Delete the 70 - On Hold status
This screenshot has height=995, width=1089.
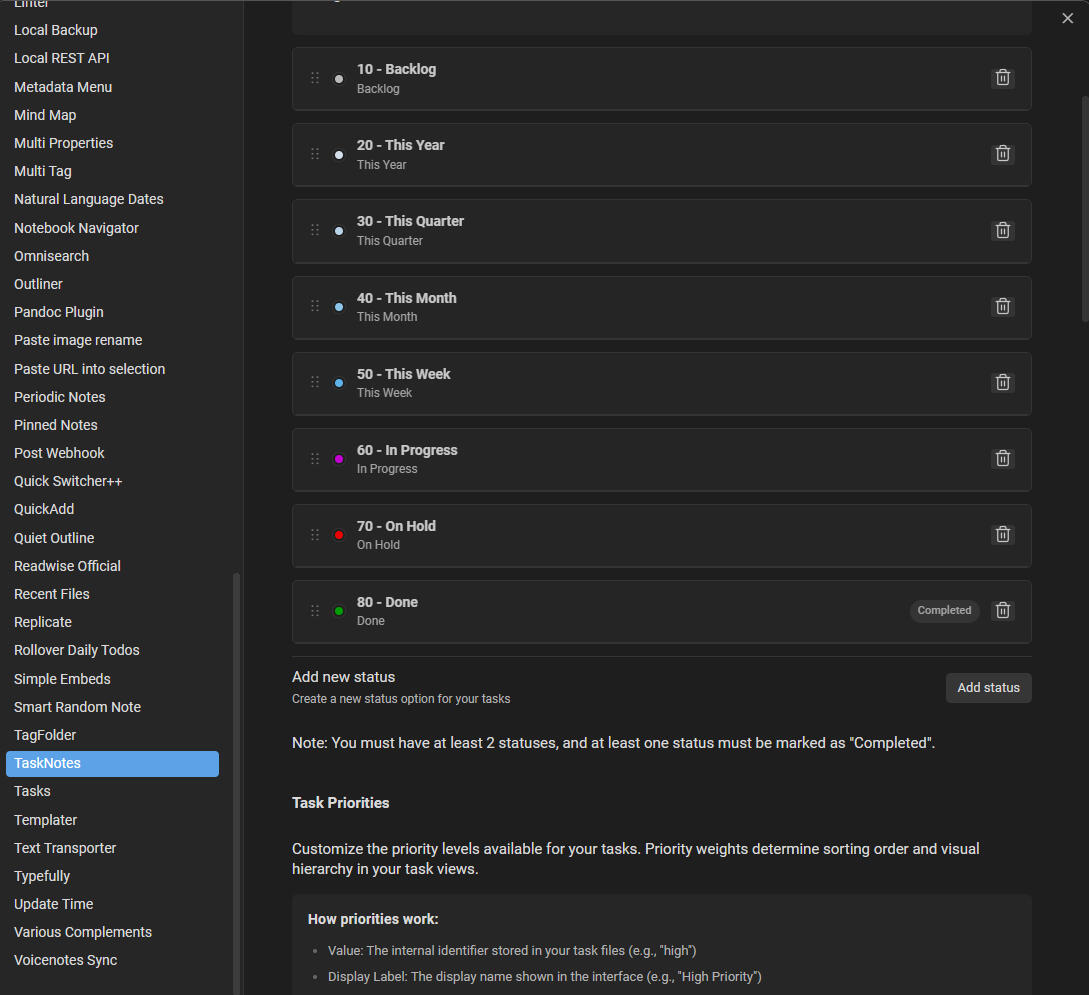1002,535
